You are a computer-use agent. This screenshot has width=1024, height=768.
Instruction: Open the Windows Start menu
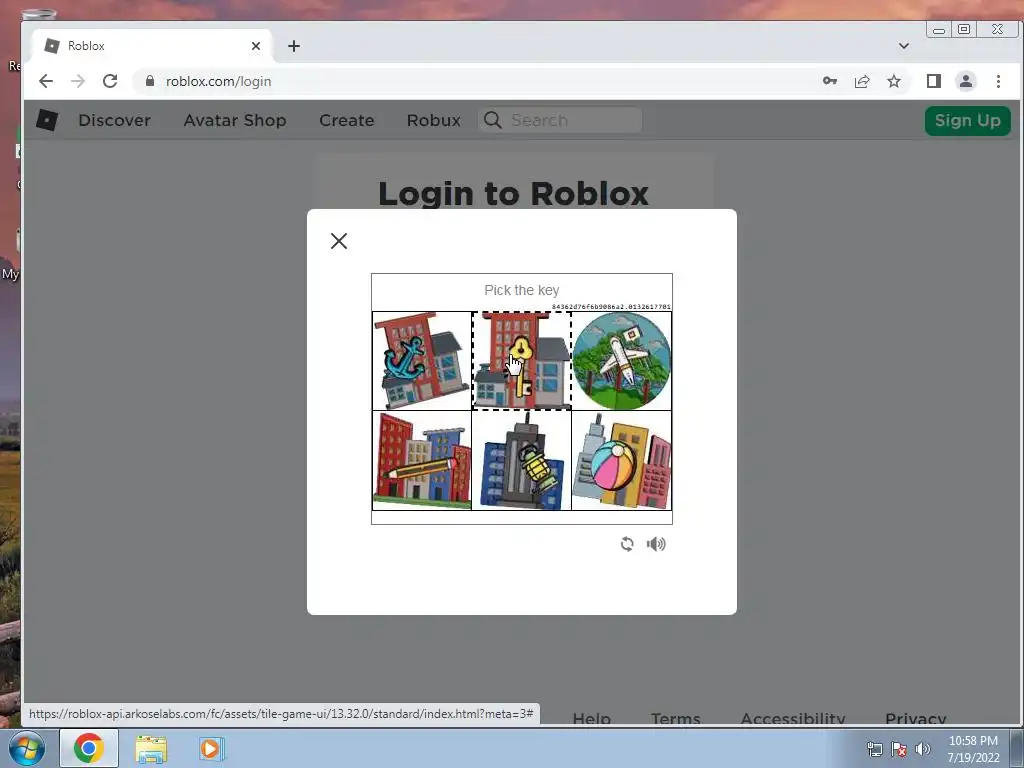tap(26, 748)
